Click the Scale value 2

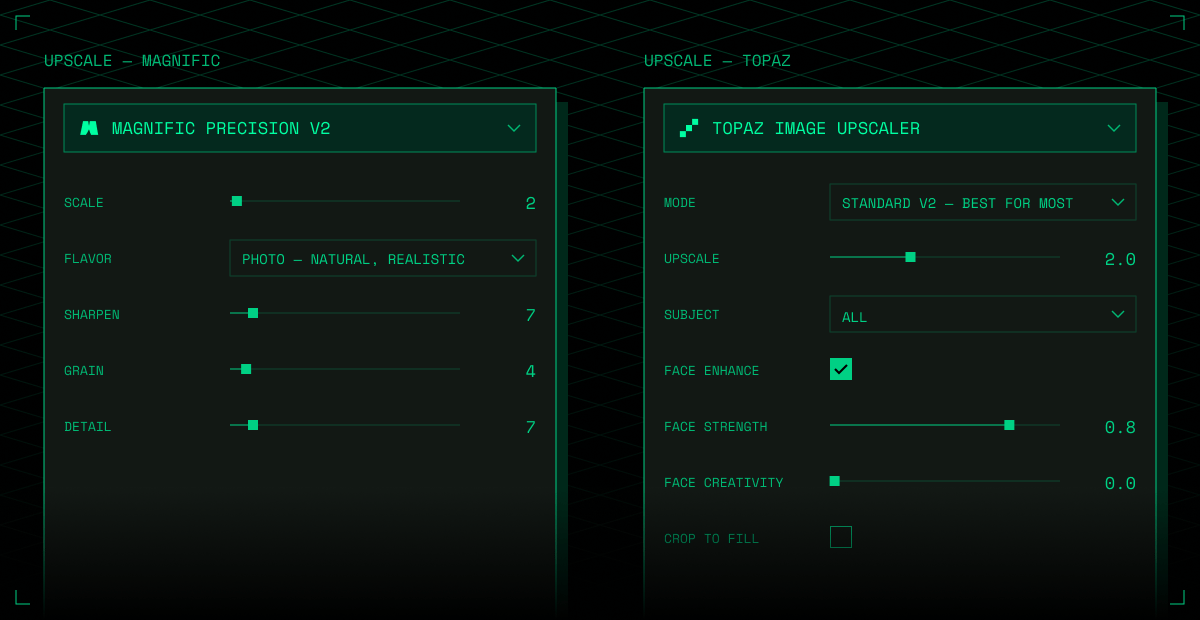[531, 204]
